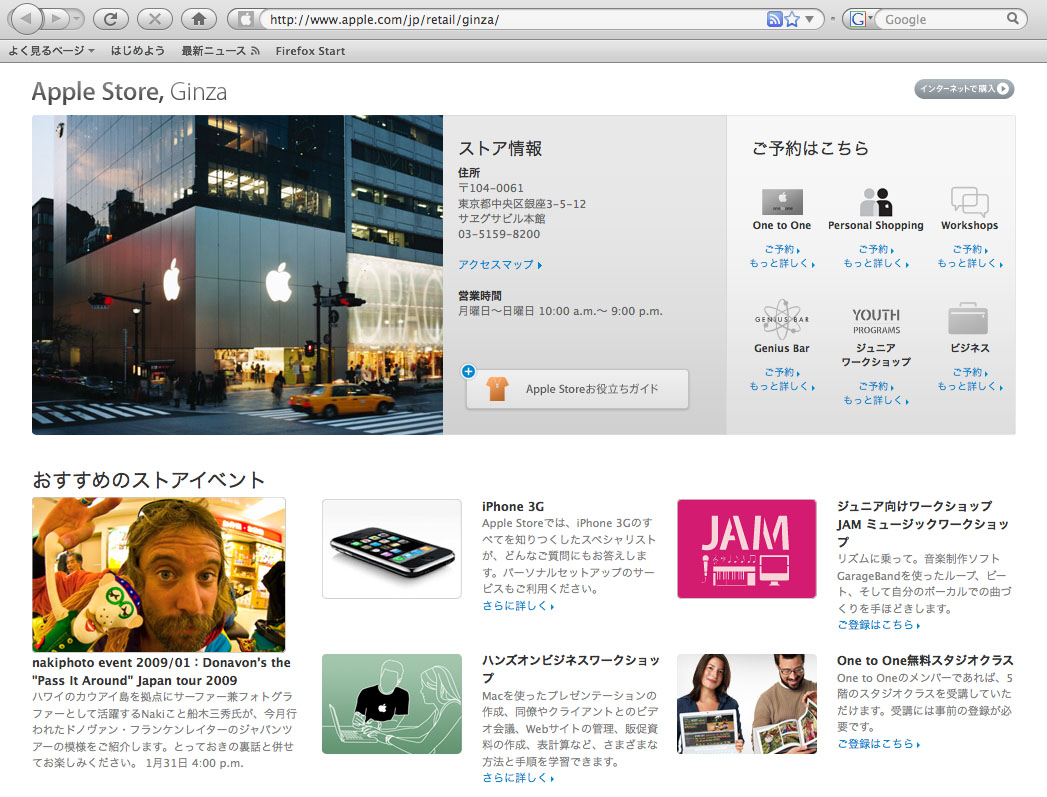Stop loading the page
The image size is (1047, 797).
click(x=155, y=19)
